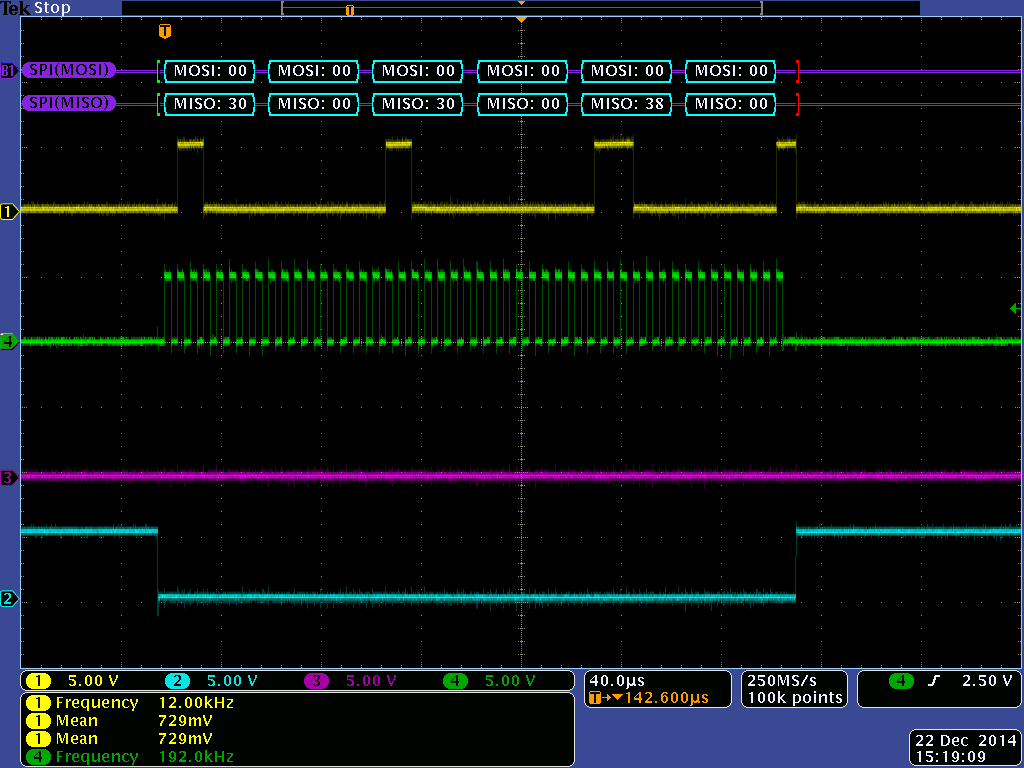Click the first 729mV mean measurement
The image size is (1024, 768).
pyautogui.click(x=185, y=721)
